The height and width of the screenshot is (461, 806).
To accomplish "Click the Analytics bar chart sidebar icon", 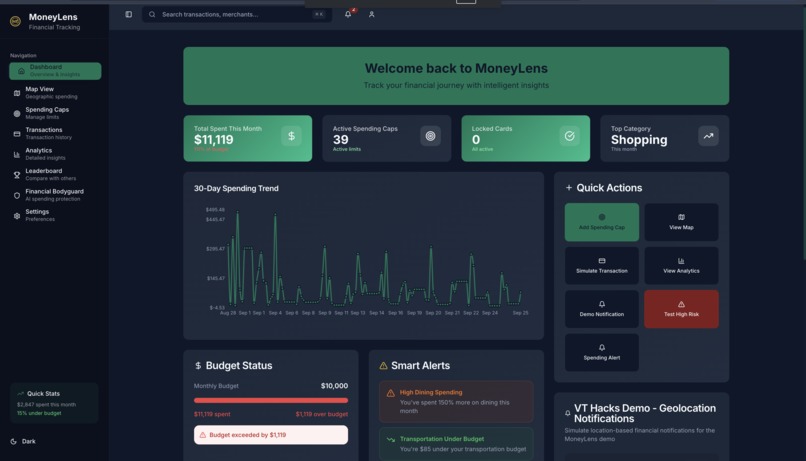I will (x=17, y=154).
